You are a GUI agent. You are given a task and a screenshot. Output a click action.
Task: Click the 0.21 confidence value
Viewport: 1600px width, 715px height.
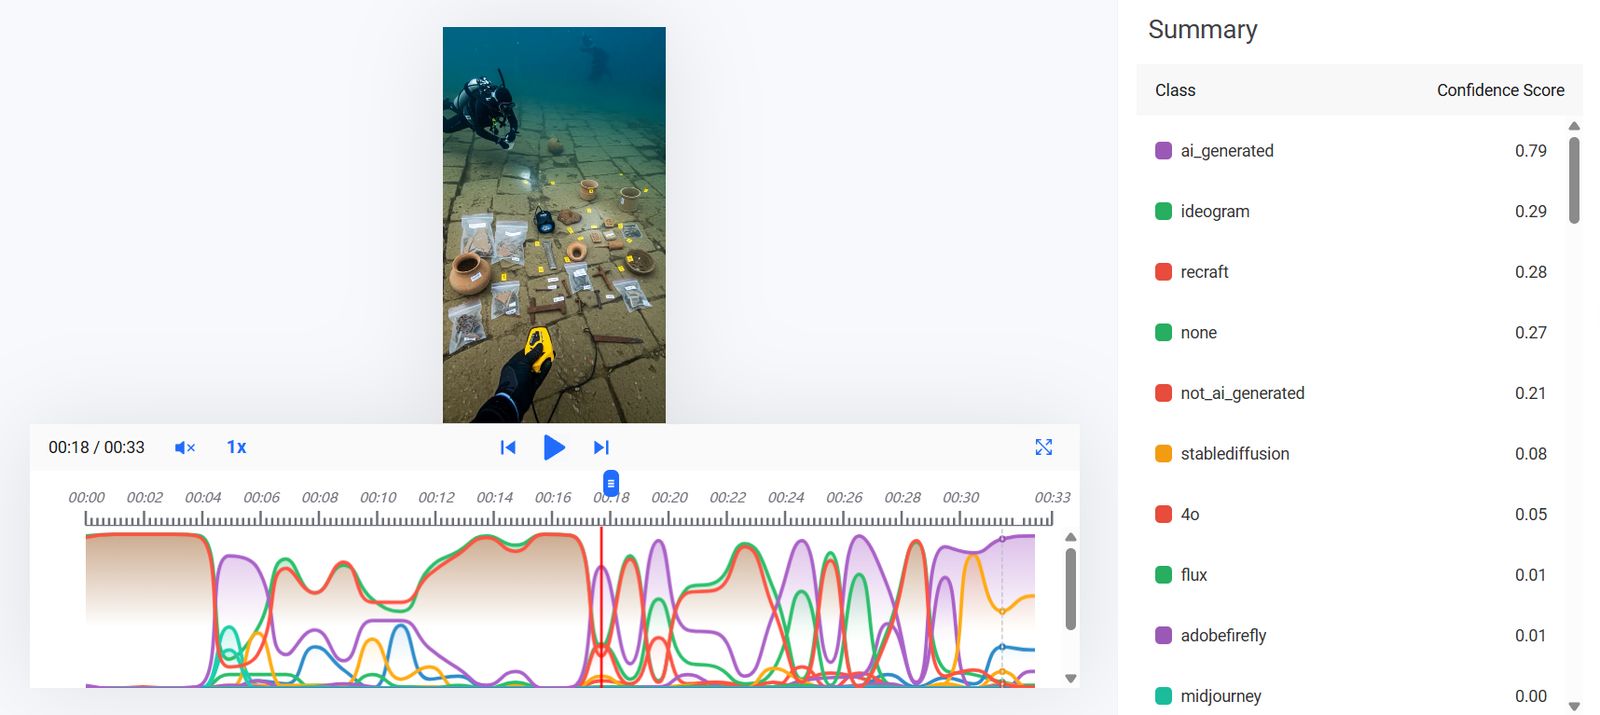tap(1530, 393)
